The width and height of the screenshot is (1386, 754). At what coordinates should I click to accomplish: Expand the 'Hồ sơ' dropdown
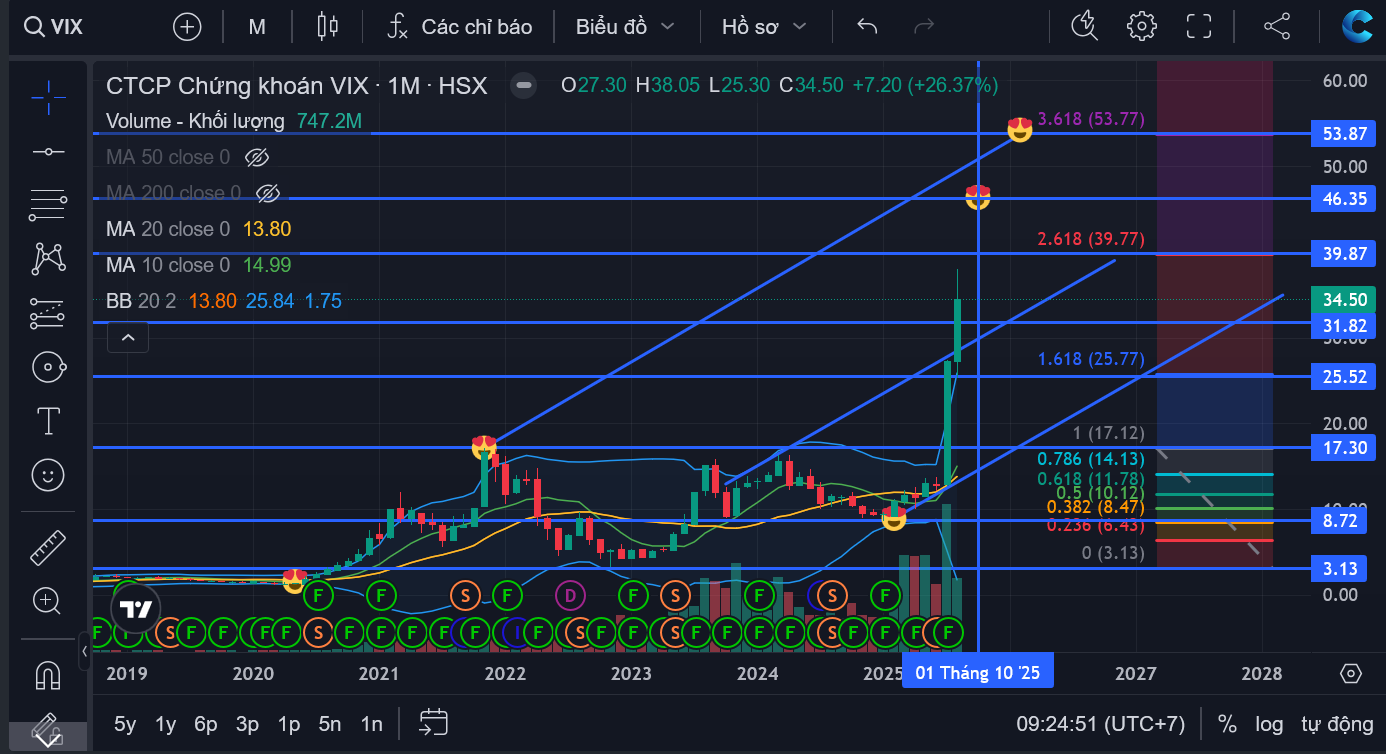coord(764,27)
